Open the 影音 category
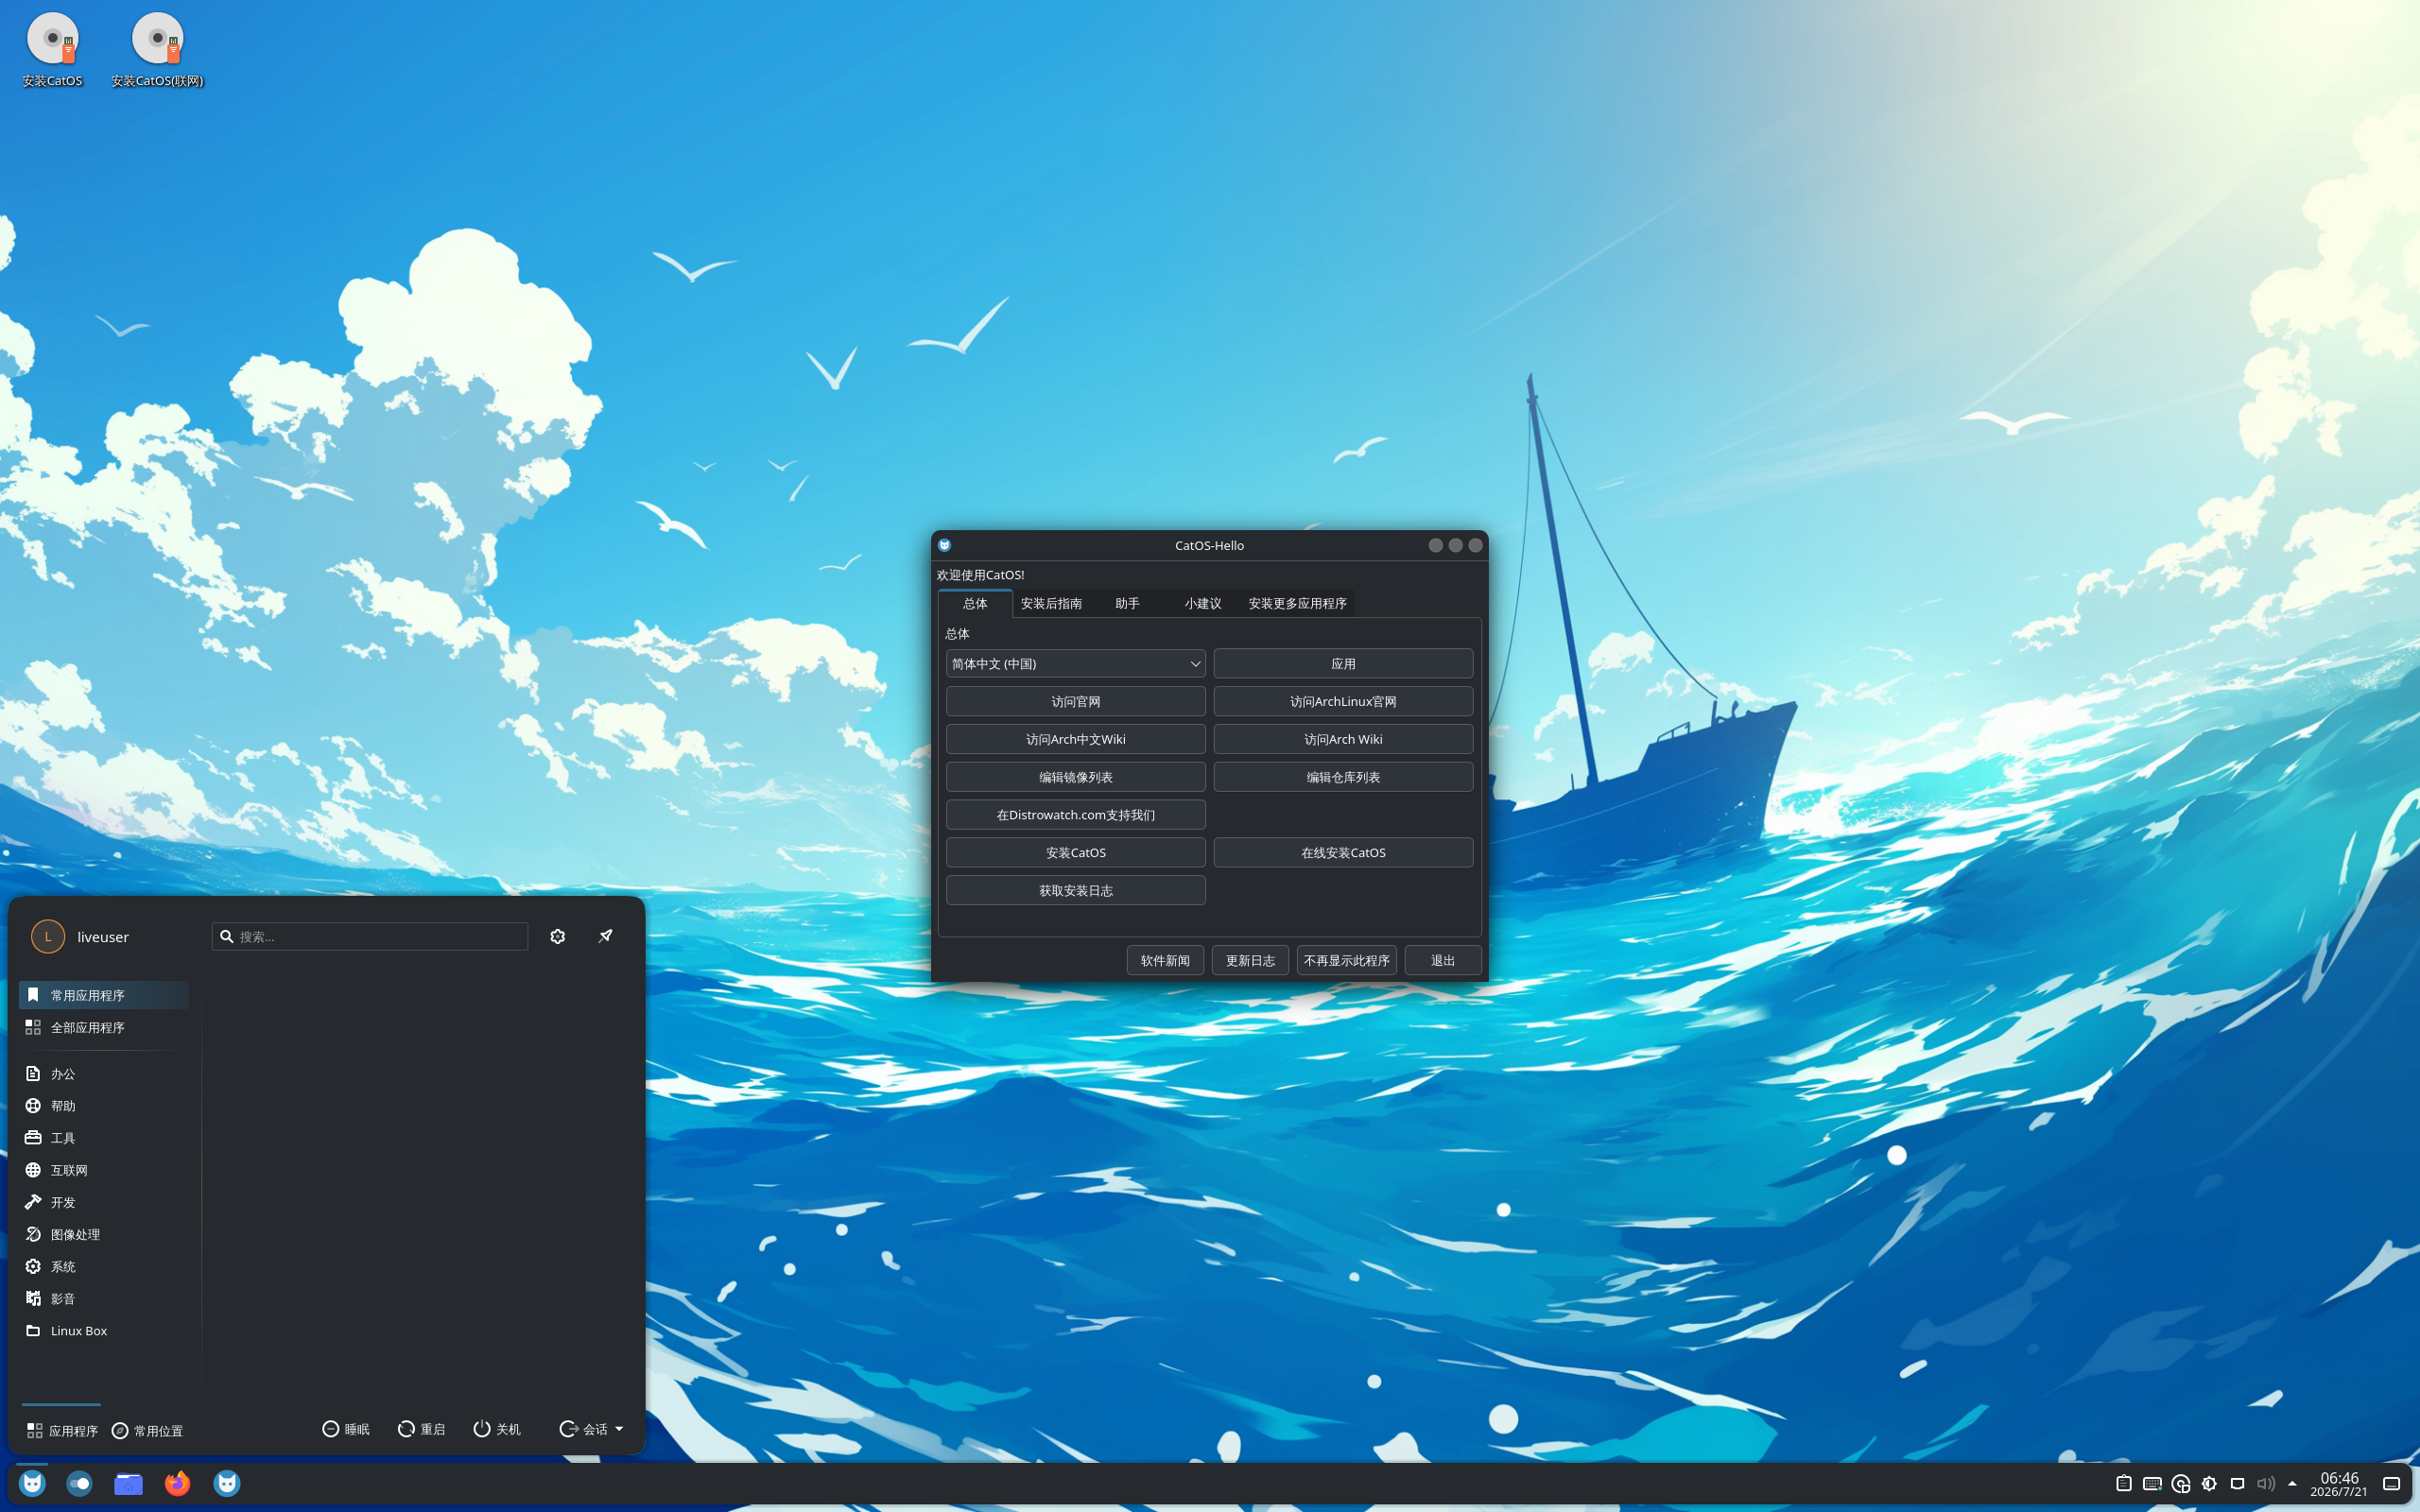 [103, 1298]
